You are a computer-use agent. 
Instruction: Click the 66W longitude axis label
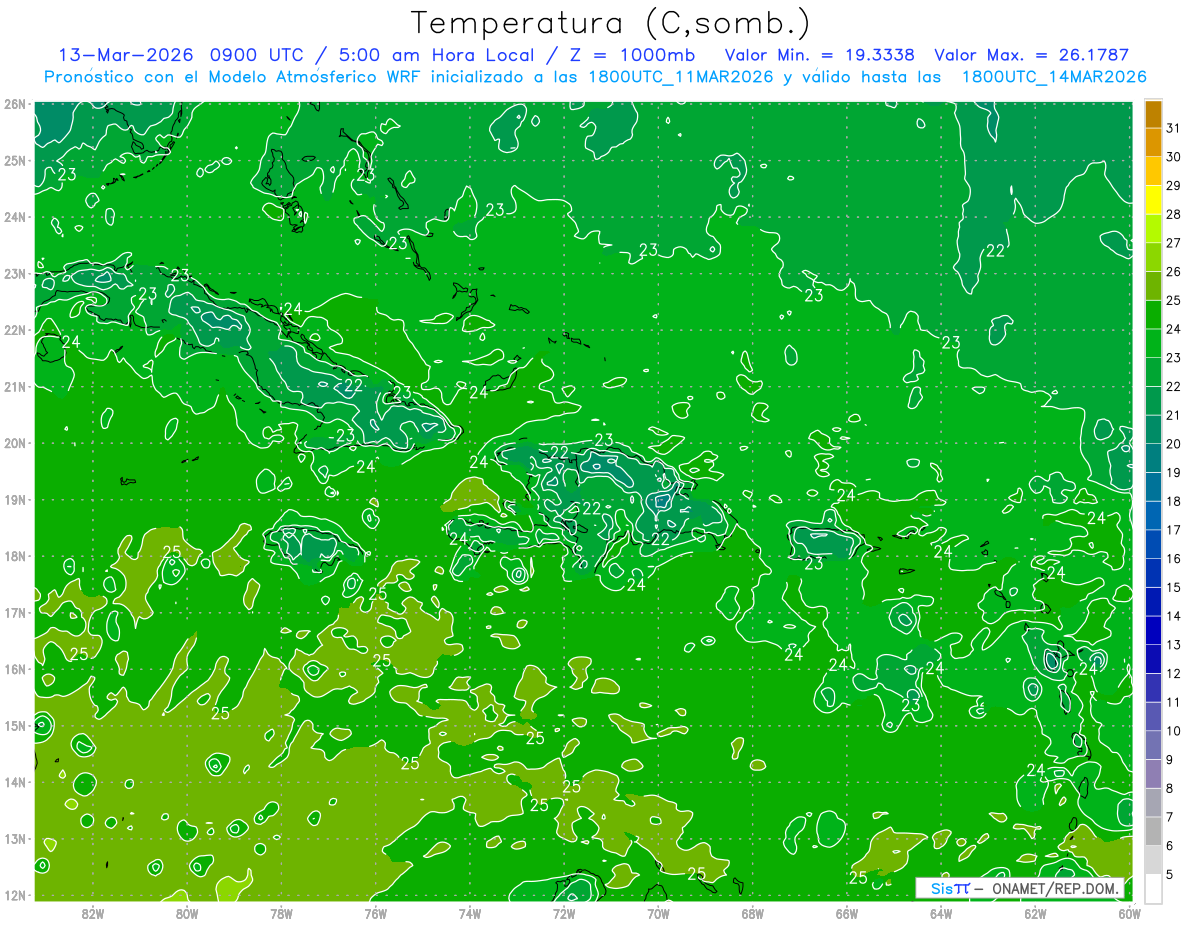[x=846, y=912]
